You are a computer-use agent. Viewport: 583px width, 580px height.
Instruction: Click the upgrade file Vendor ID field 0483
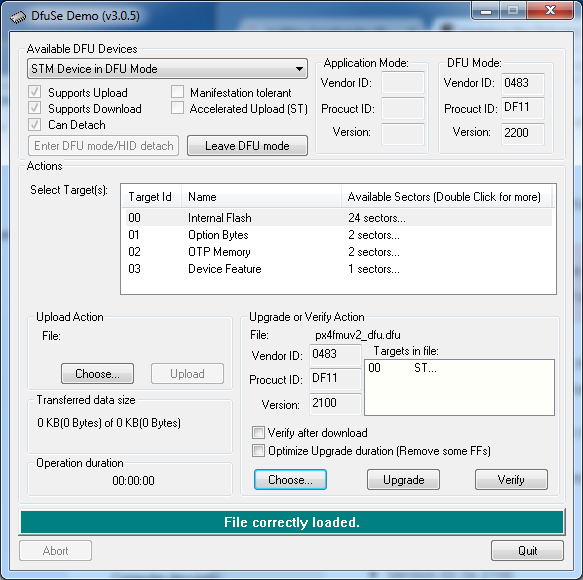click(x=335, y=355)
